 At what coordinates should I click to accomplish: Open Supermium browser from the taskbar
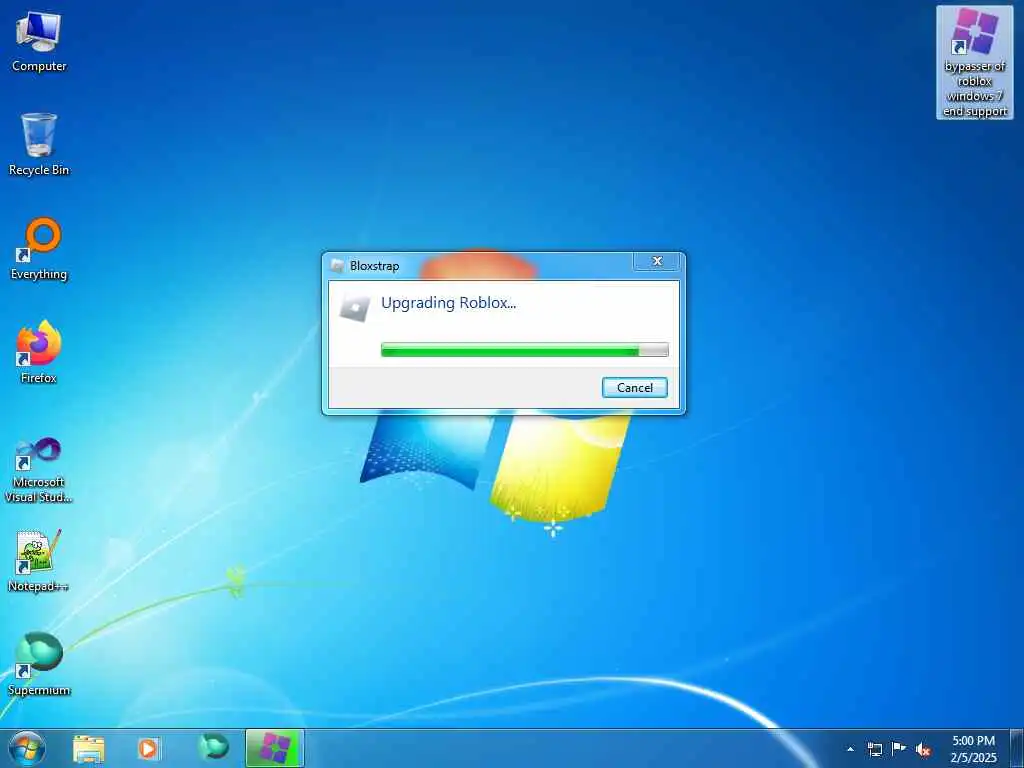pos(214,748)
